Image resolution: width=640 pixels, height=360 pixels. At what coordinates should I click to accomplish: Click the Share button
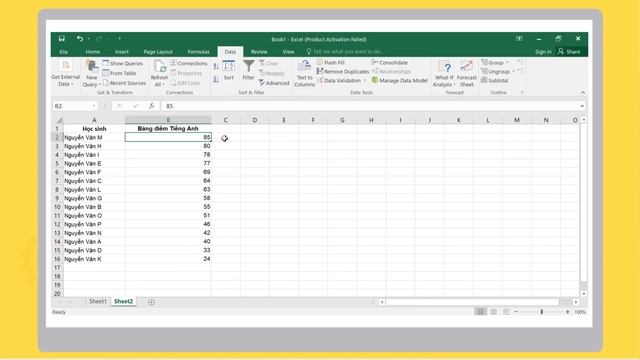click(x=569, y=52)
